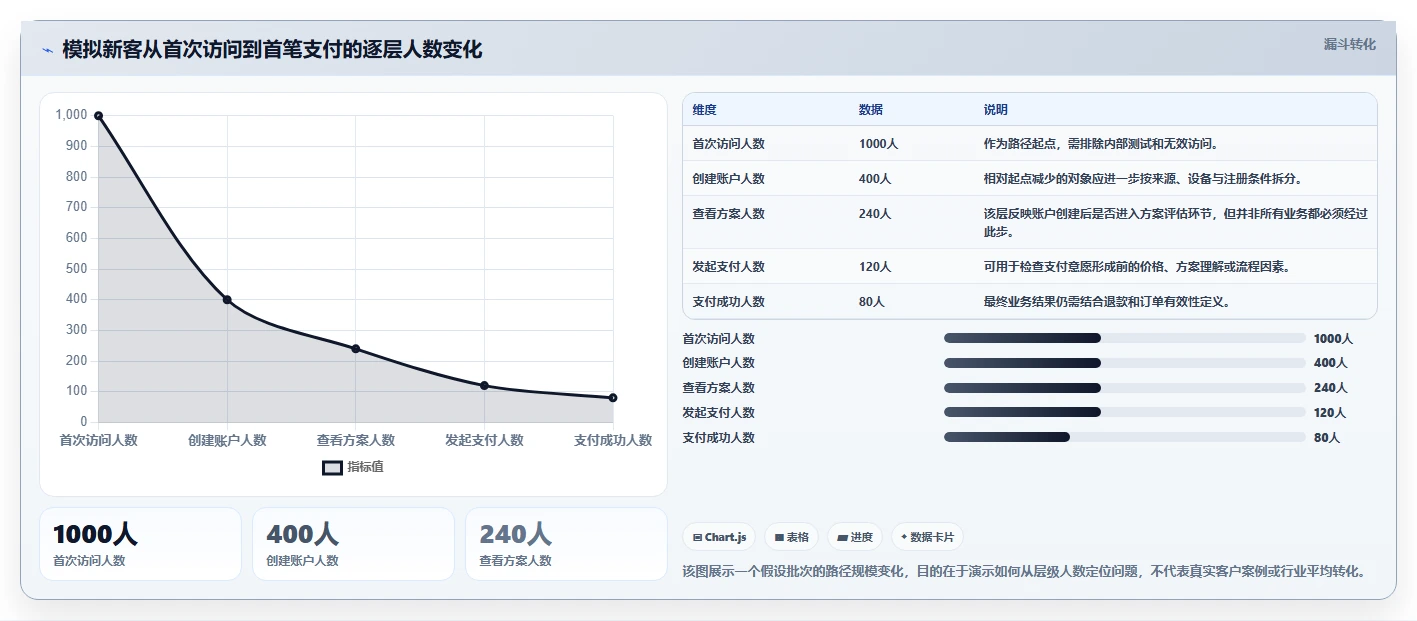Click the 查看方案人数 x-axis label
The width and height of the screenshot is (1417, 621).
355,440
